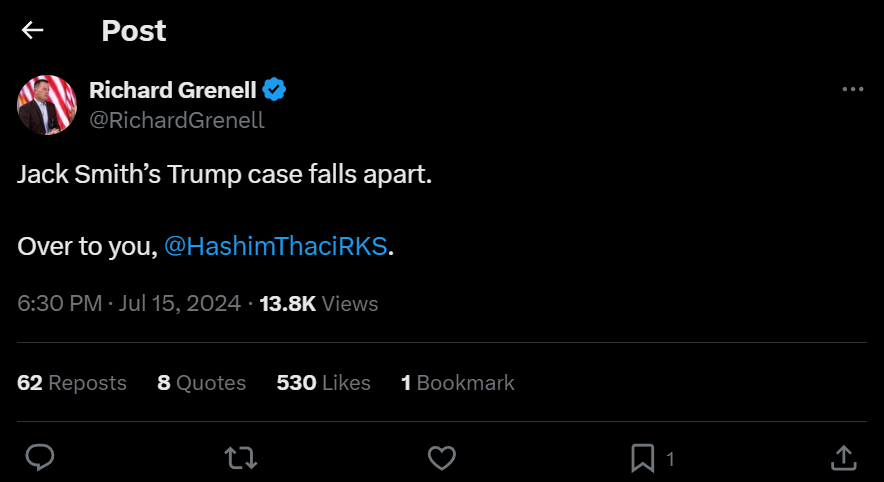Follow the @HashimThaciRKS mention link
The width and height of the screenshot is (884, 482).
275,246
